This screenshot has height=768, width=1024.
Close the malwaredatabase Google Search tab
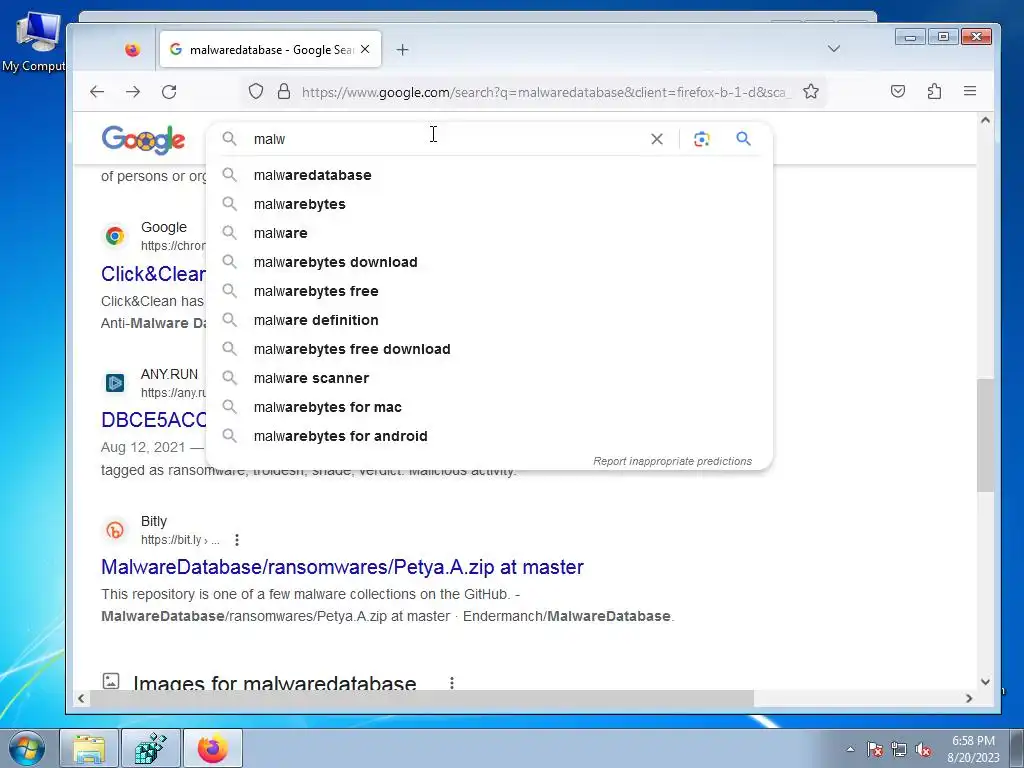[365, 49]
